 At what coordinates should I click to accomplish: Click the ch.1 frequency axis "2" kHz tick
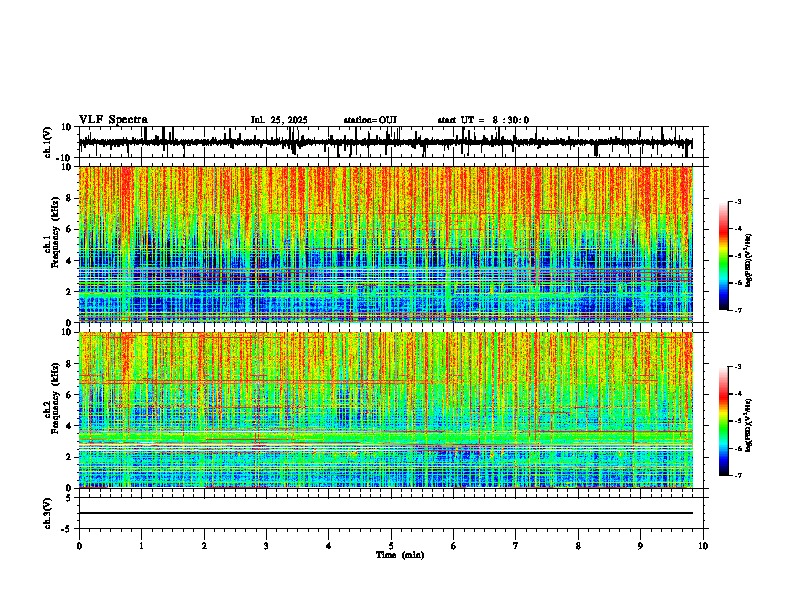[70, 292]
